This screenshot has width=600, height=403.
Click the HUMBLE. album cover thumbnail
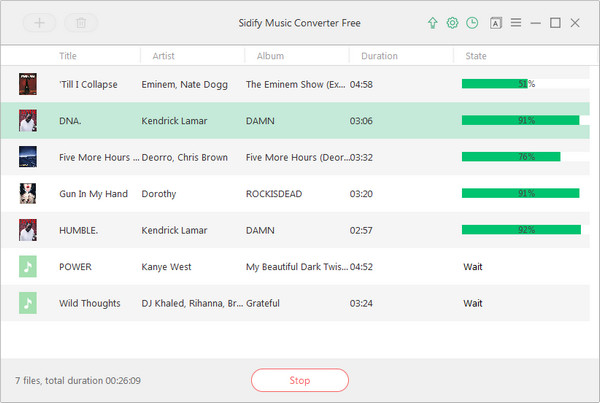[28, 230]
